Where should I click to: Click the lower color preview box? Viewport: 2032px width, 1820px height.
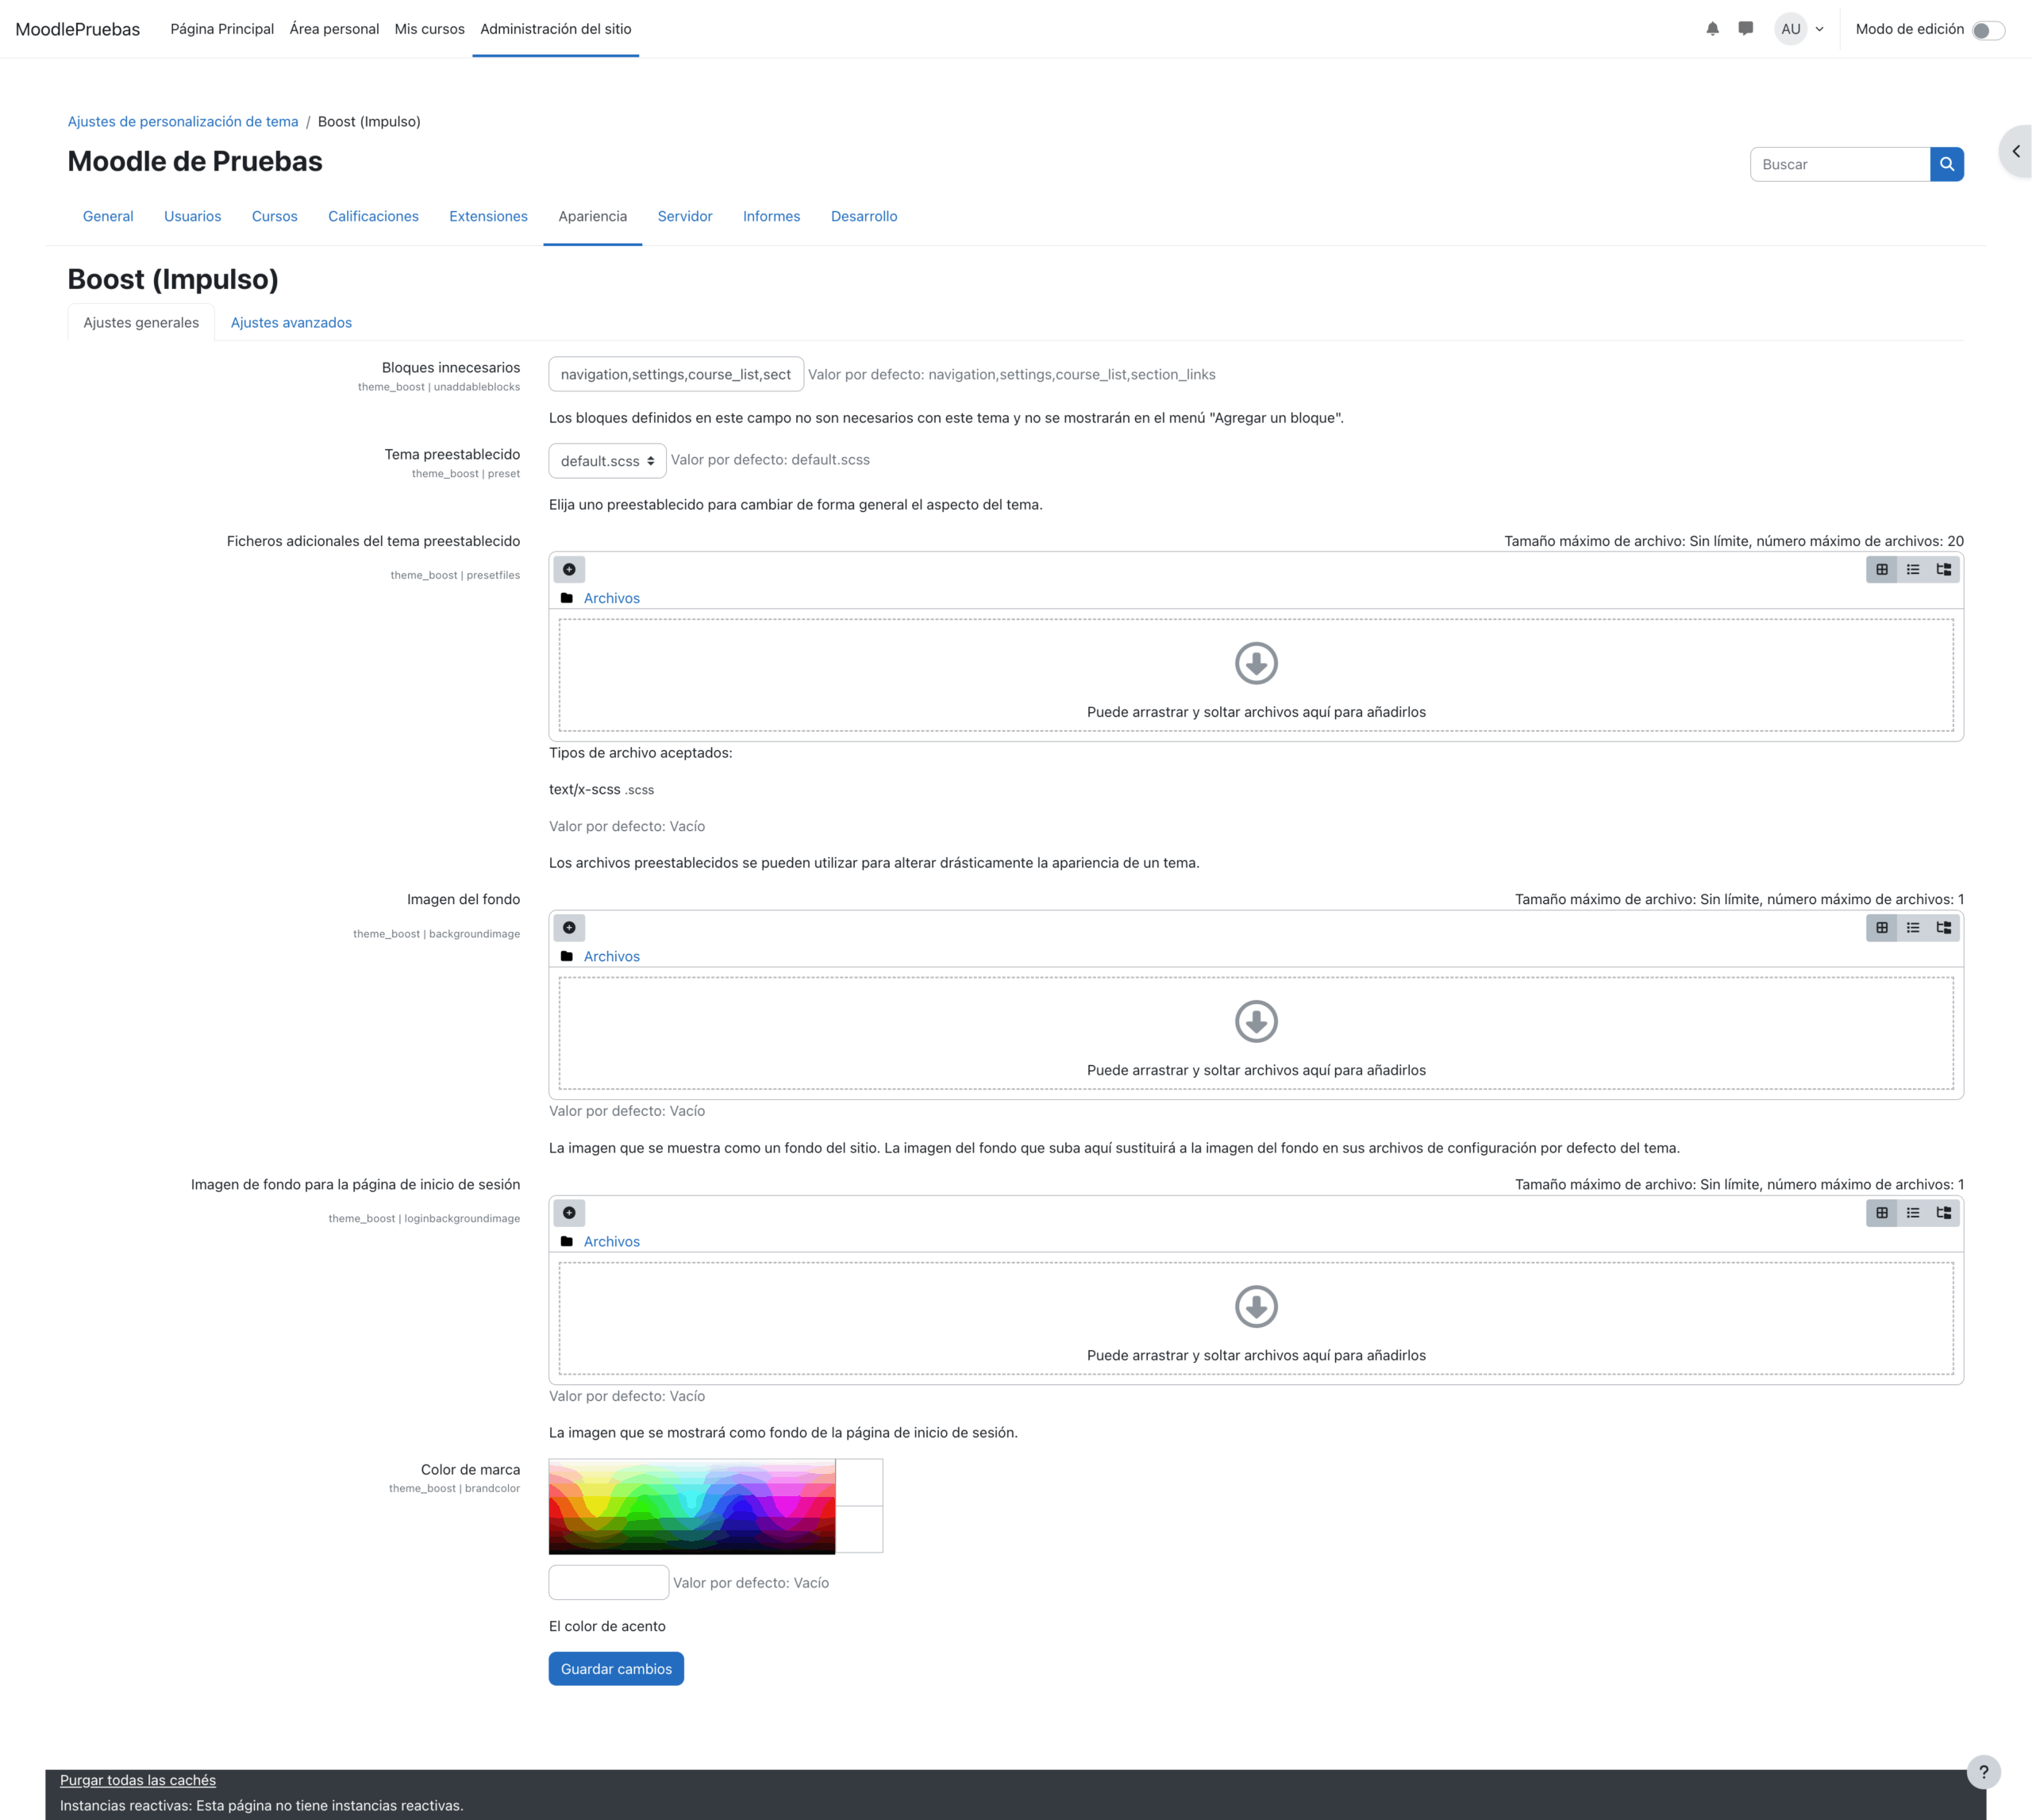tap(859, 1529)
